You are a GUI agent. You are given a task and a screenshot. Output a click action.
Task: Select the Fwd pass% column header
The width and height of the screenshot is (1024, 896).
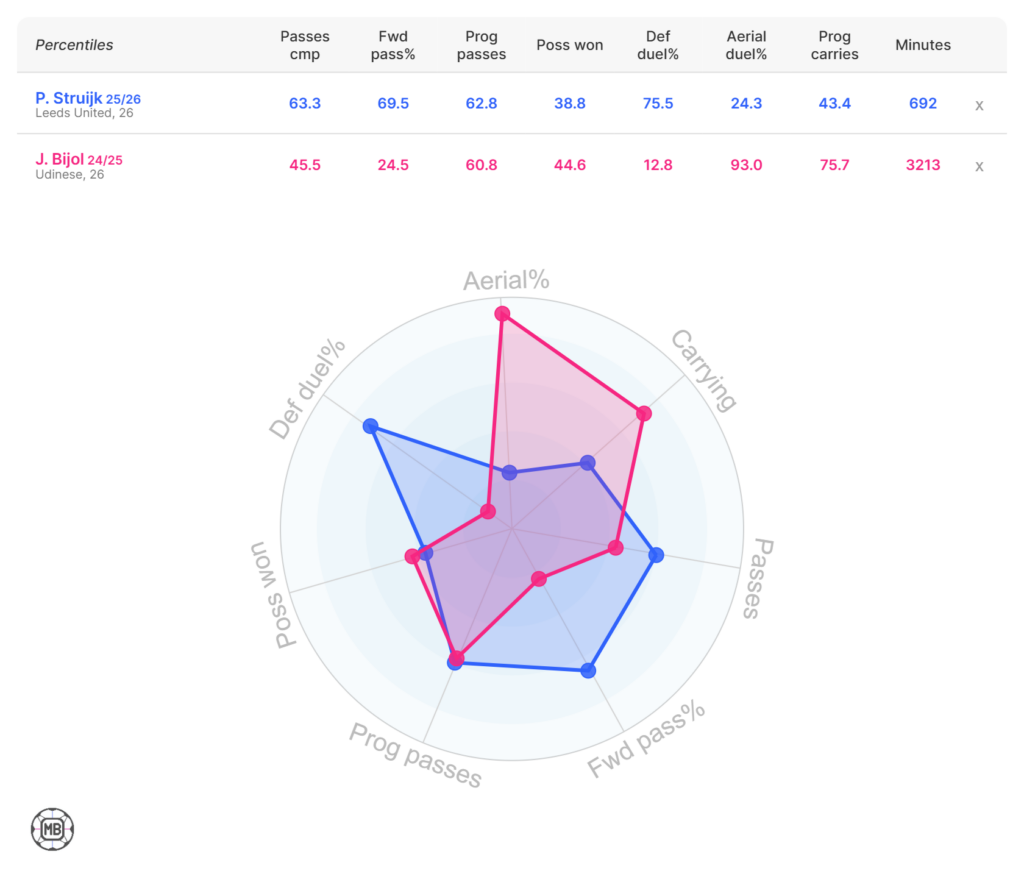(393, 45)
